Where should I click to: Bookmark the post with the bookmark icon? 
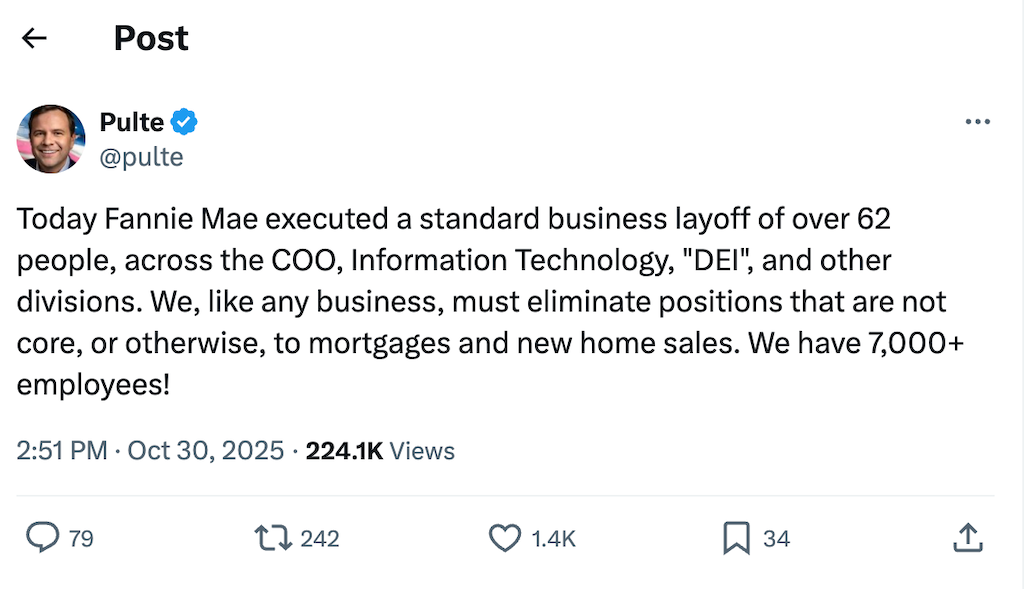coord(736,538)
